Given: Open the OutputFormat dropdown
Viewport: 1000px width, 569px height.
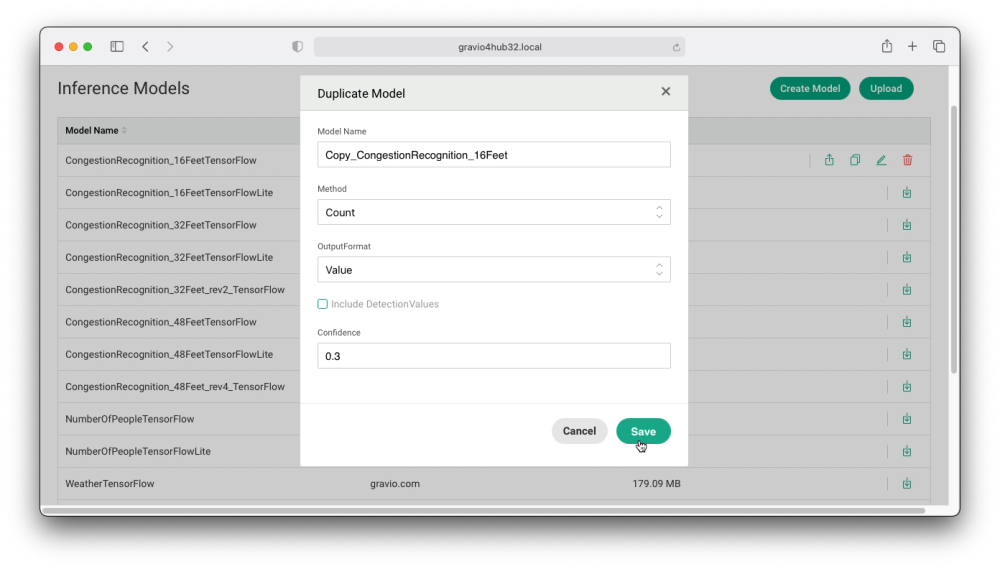Looking at the screenshot, I should pyautogui.click(x=494, y=270).
